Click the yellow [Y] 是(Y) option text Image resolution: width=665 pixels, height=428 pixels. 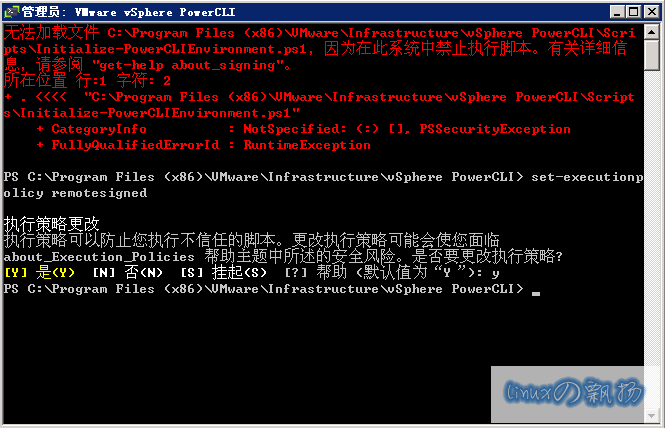39,272
